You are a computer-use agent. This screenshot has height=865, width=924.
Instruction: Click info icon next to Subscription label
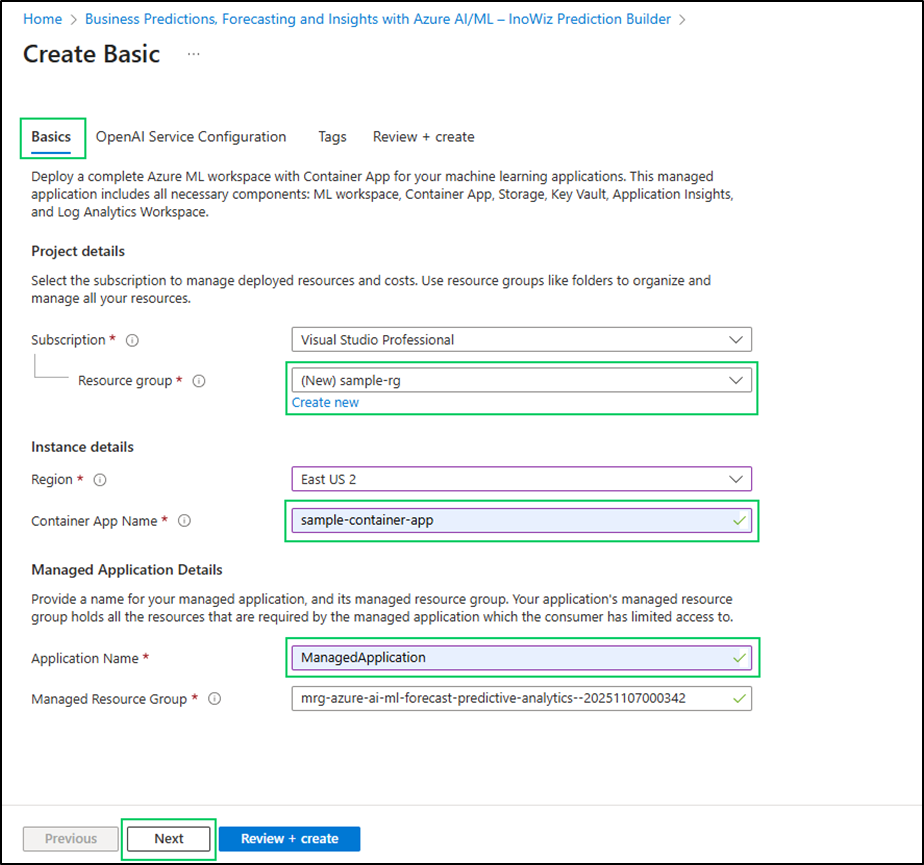[132, 340]
